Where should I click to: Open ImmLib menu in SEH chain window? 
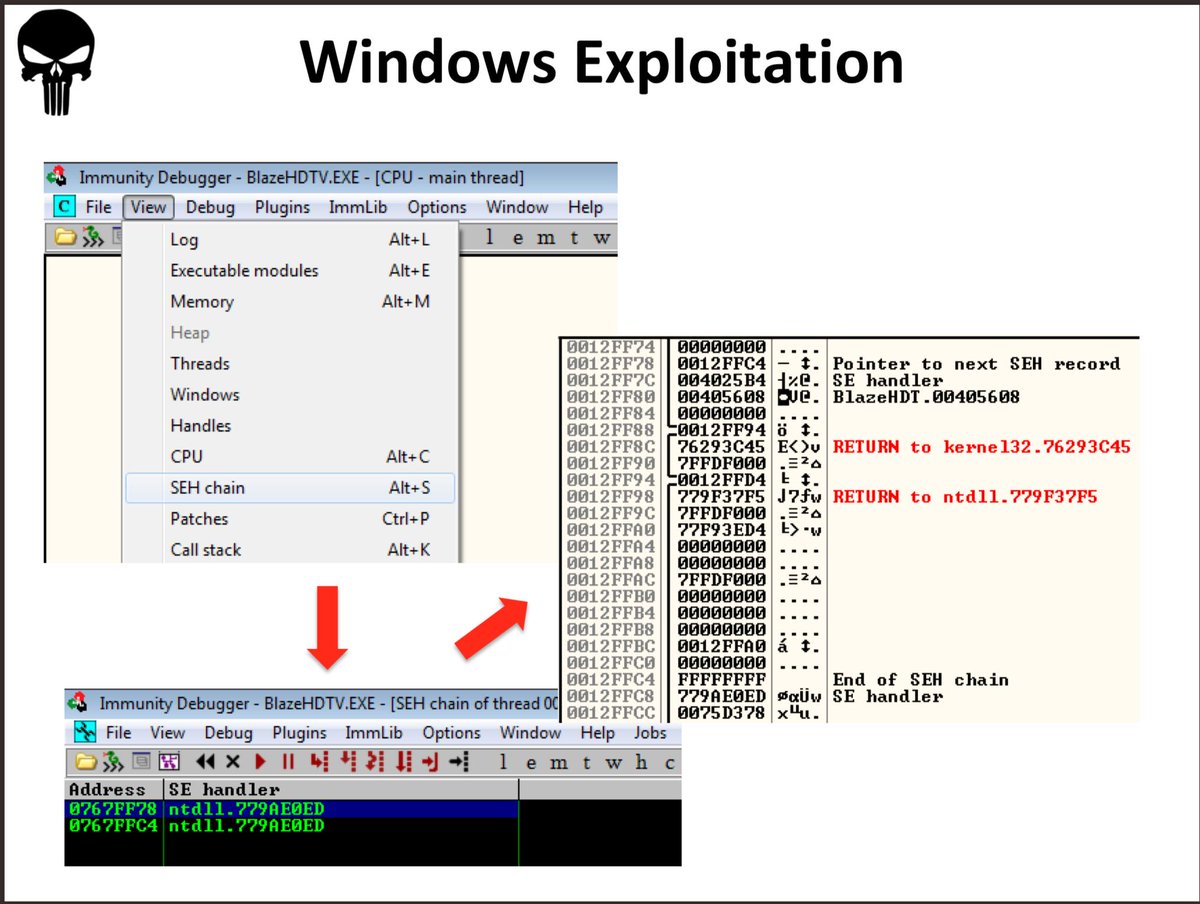coord(374,732)
